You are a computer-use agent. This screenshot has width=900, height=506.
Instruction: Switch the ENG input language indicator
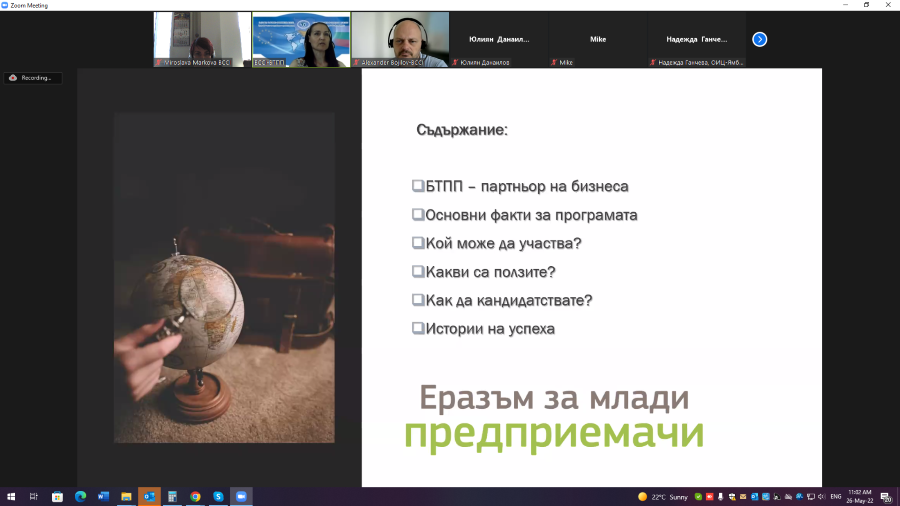836,497
